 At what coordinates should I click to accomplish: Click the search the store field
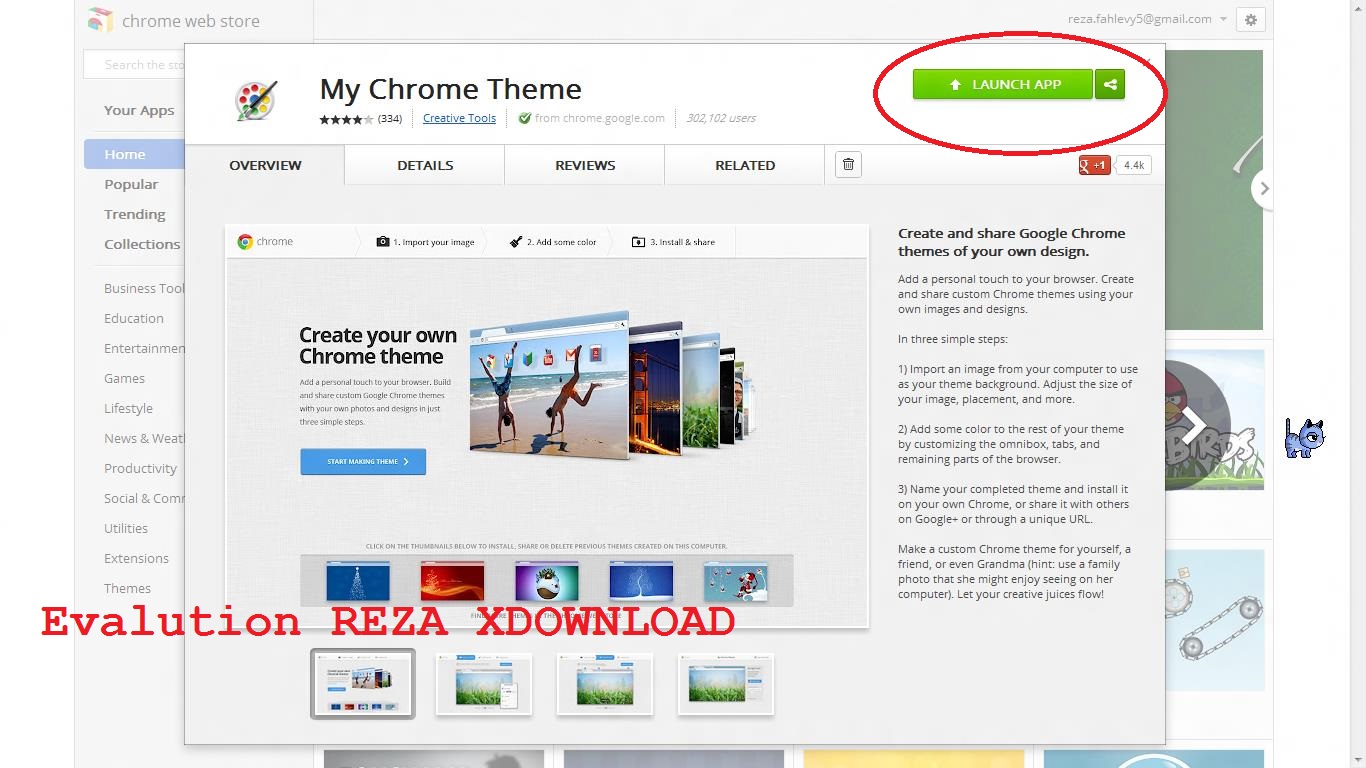(x=135, y=65)
